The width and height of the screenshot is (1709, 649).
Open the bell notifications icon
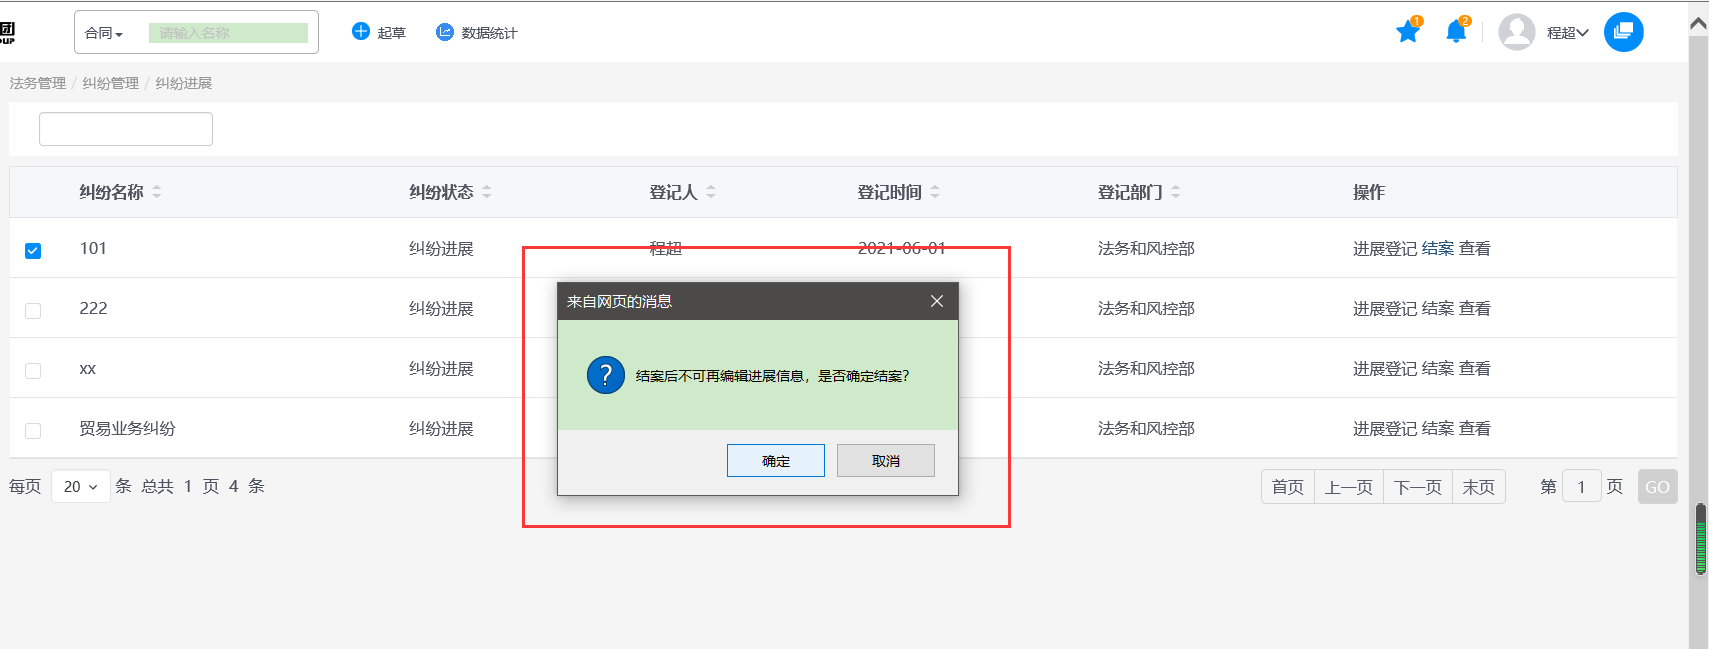[1456, 32]
